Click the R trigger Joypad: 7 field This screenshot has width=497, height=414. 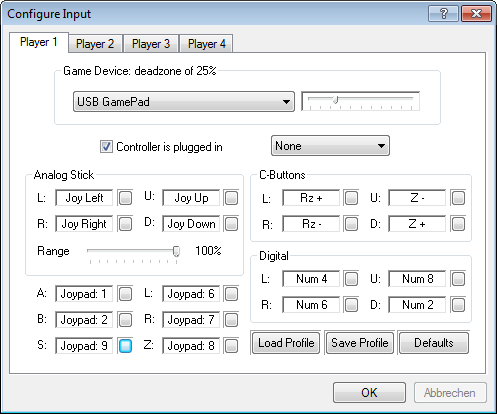191,320
